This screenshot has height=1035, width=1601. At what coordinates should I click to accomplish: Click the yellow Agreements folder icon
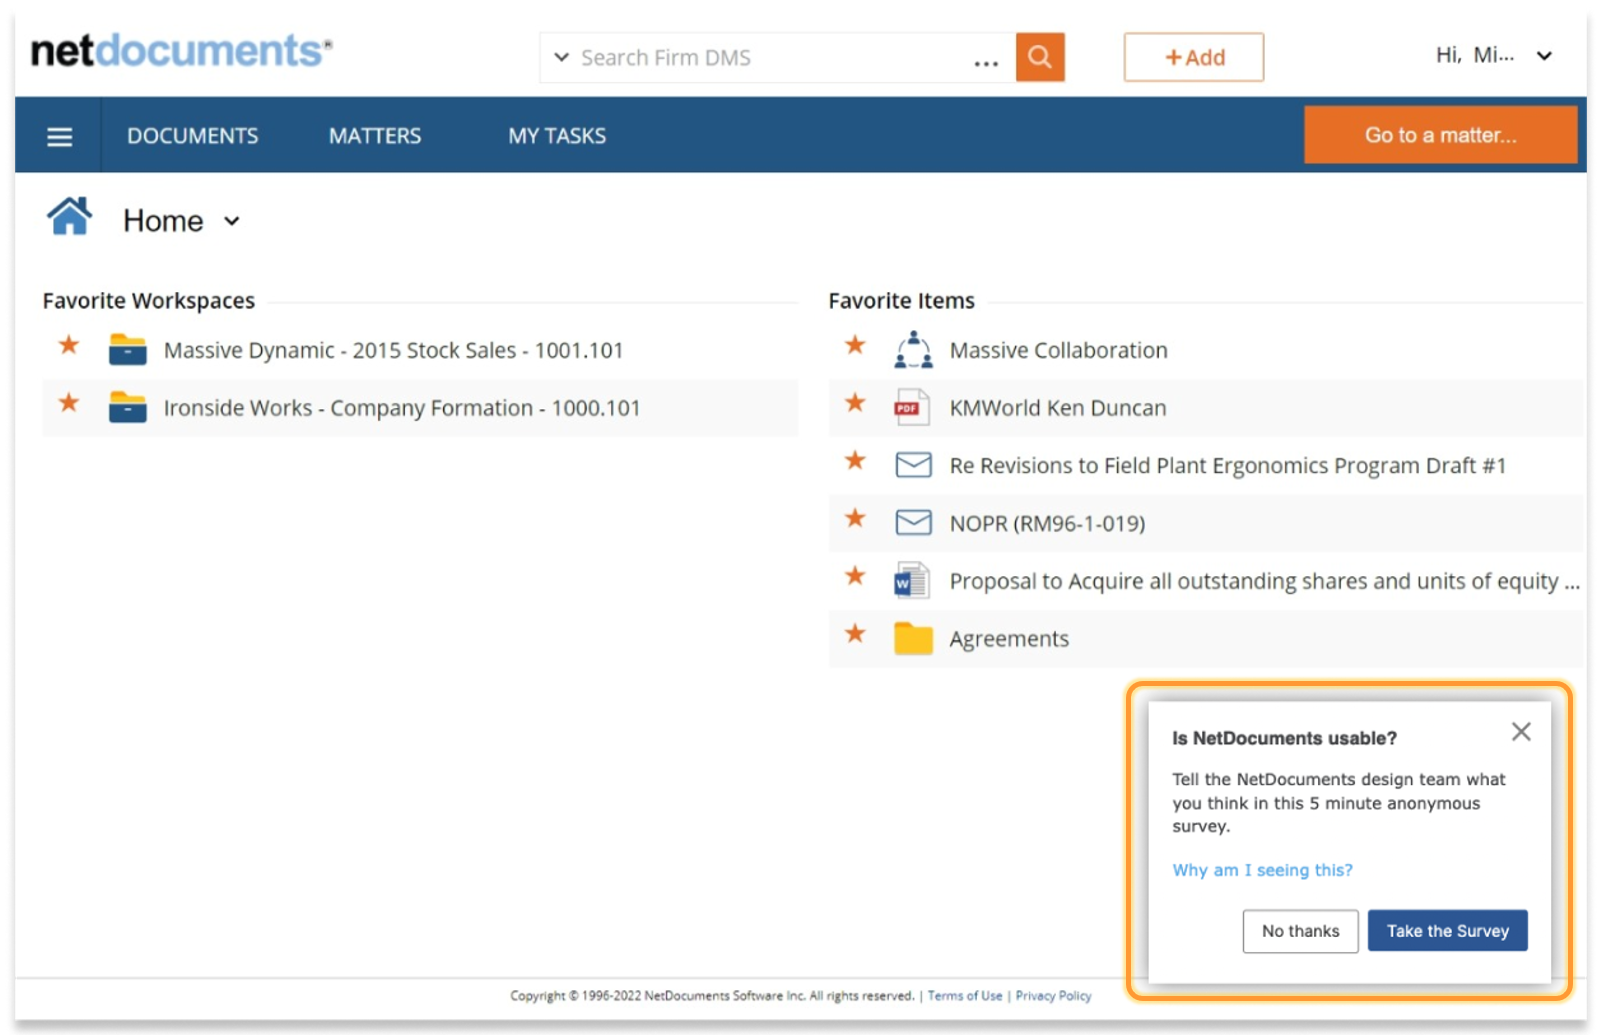tap(913, 638)
